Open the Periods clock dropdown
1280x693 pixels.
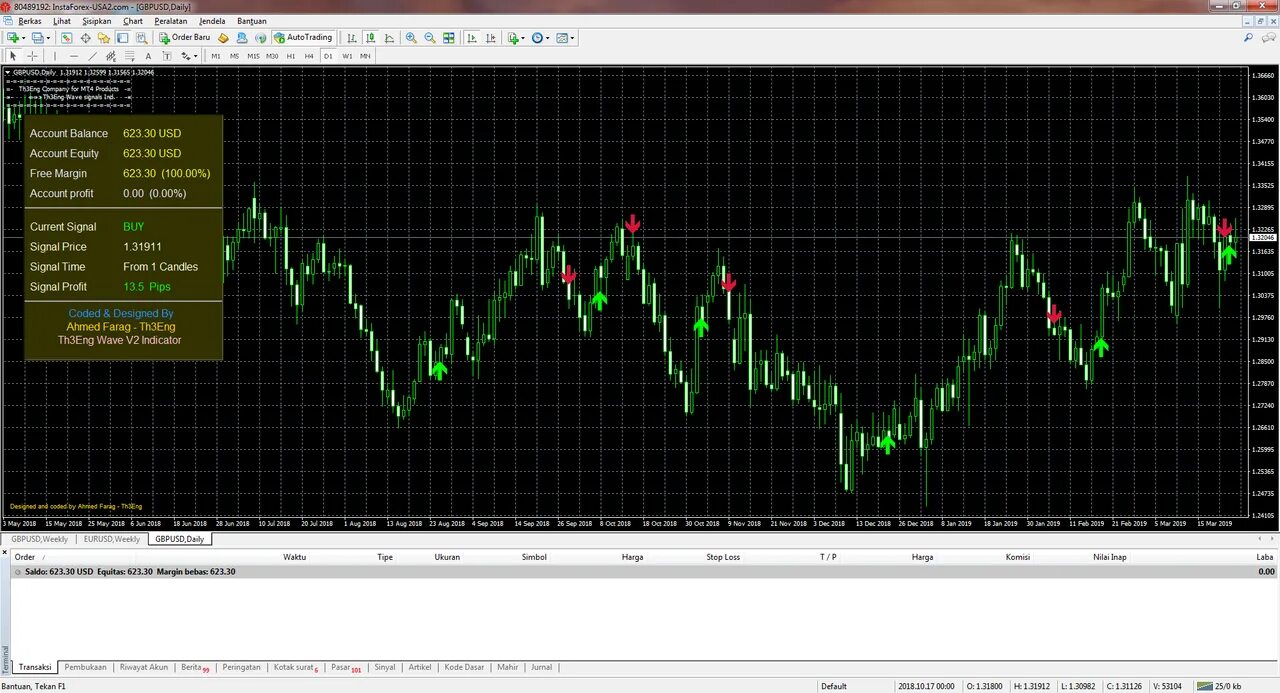click(541, 38)
